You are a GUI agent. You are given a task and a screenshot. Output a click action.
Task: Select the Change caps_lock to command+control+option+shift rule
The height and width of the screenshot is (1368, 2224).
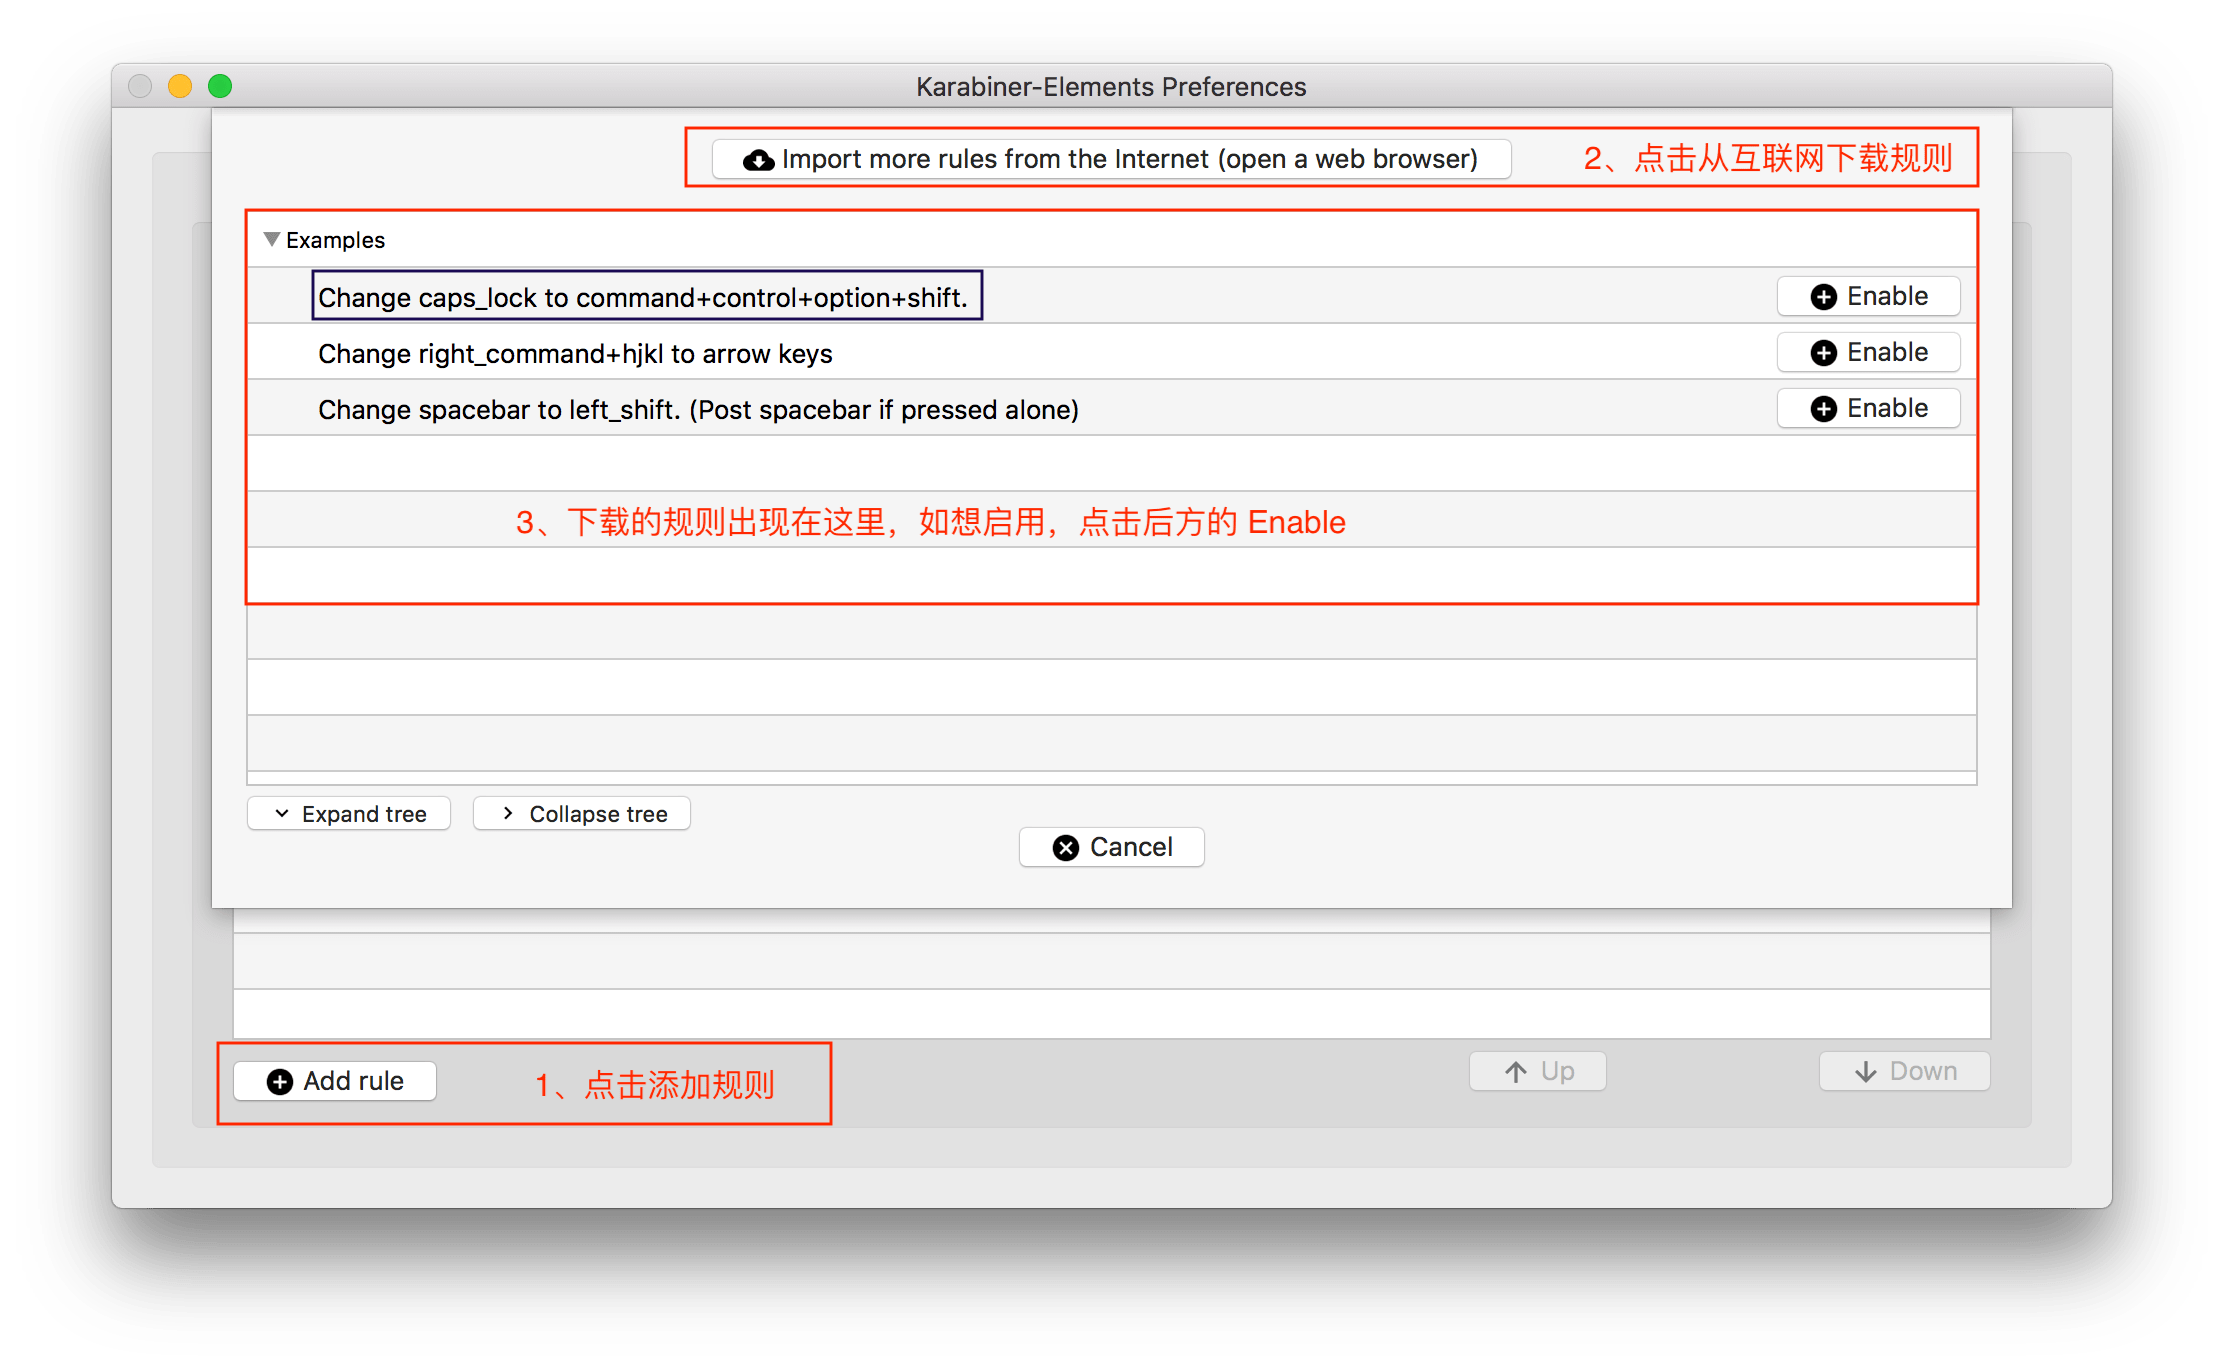[642, 298]
